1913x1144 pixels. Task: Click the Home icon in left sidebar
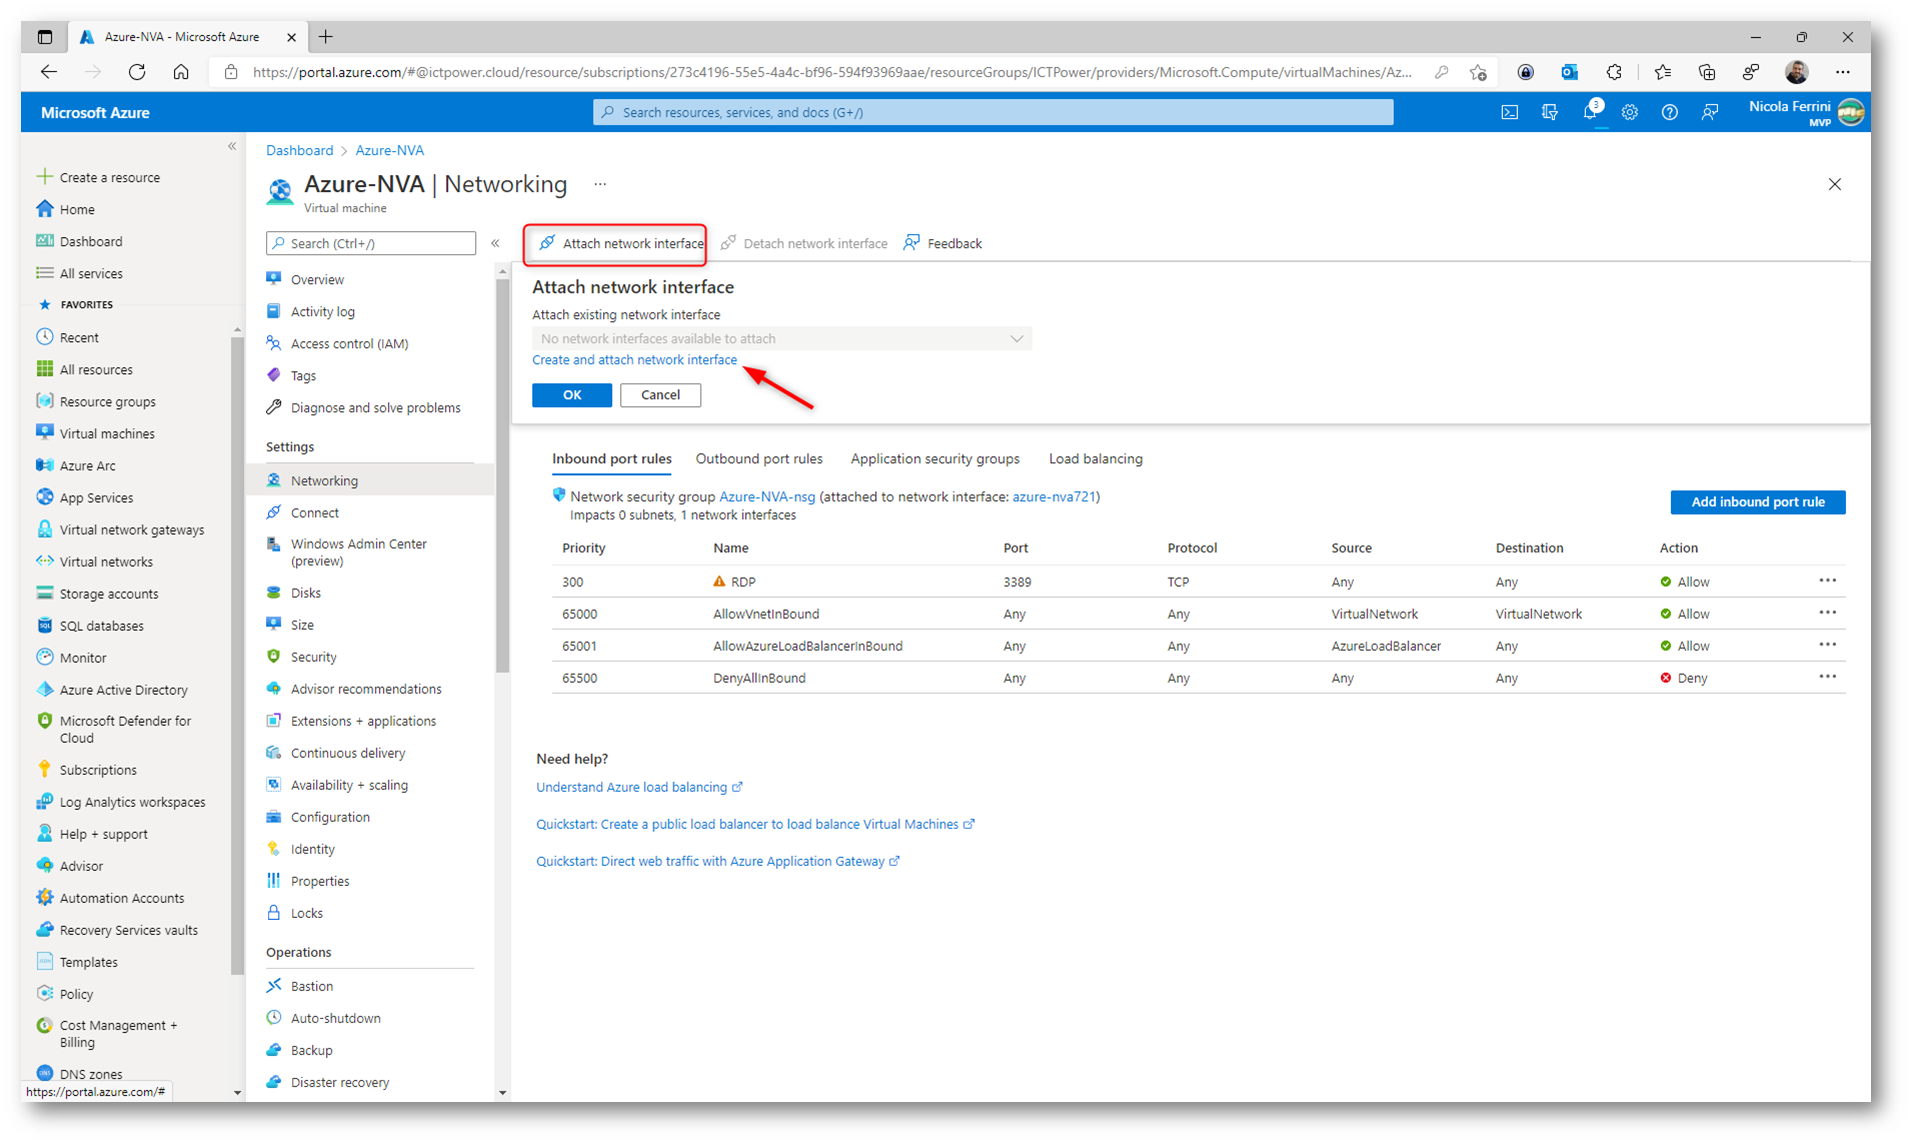pos(44,209)
